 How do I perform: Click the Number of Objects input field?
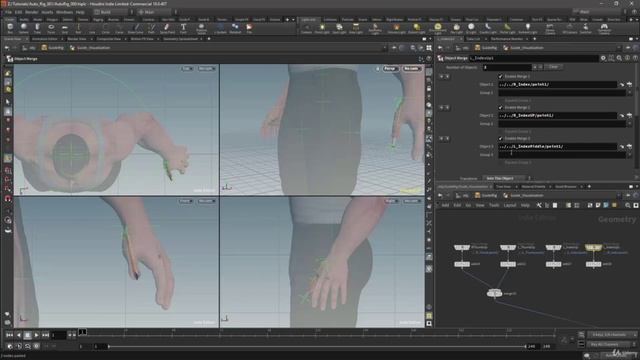(x=507, y=67)
